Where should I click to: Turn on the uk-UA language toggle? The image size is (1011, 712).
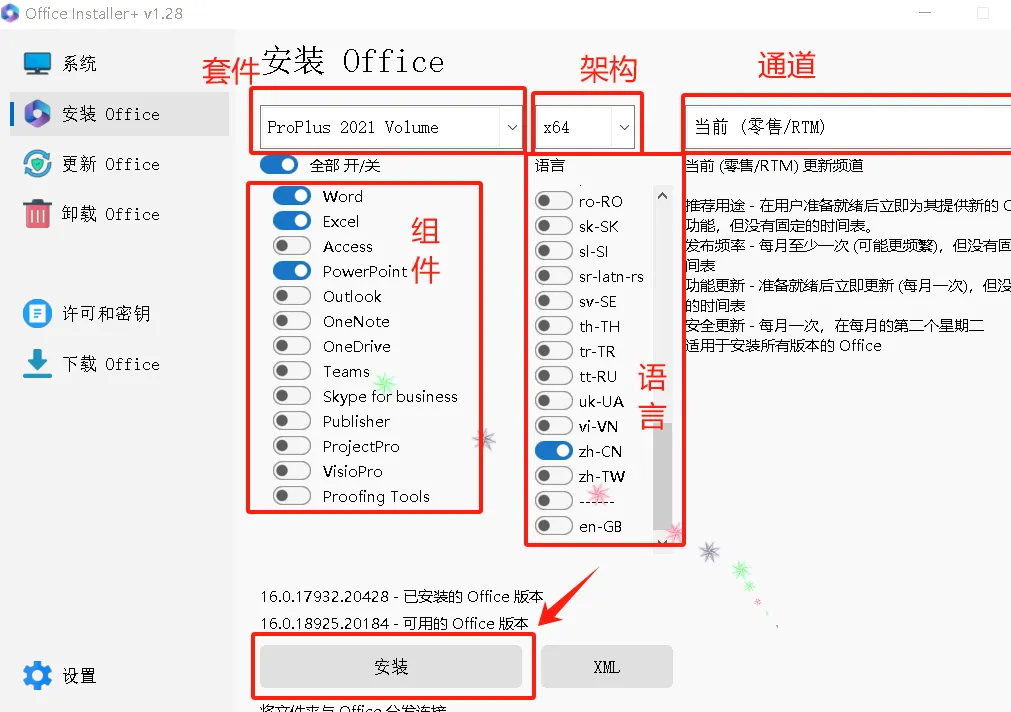coord(554,400)
